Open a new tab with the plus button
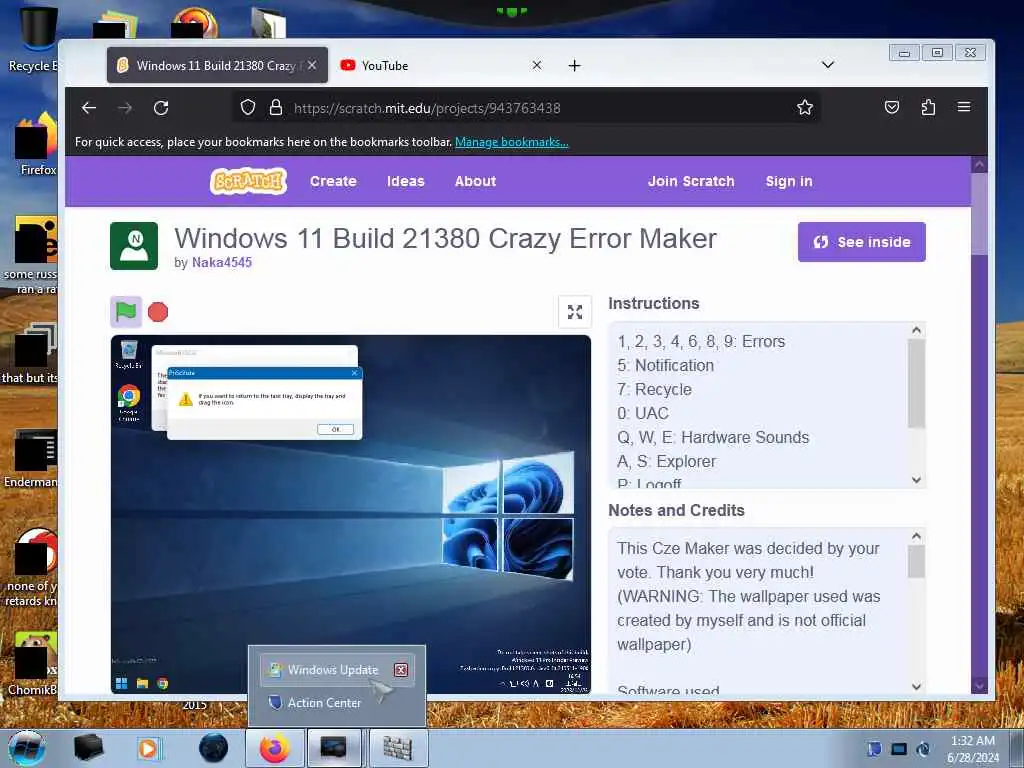 click(x=574, y=65)
